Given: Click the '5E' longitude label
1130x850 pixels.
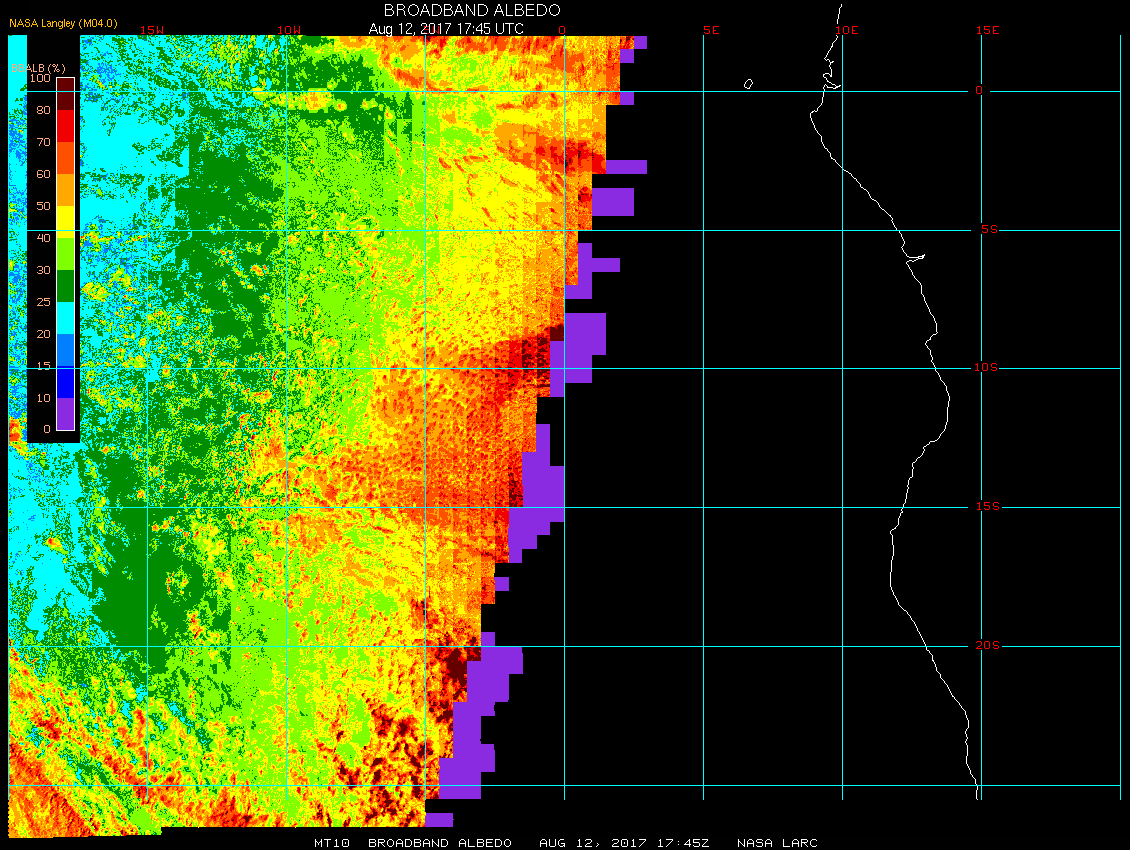Looking at the screenshot, I should (x=711, y=30).
